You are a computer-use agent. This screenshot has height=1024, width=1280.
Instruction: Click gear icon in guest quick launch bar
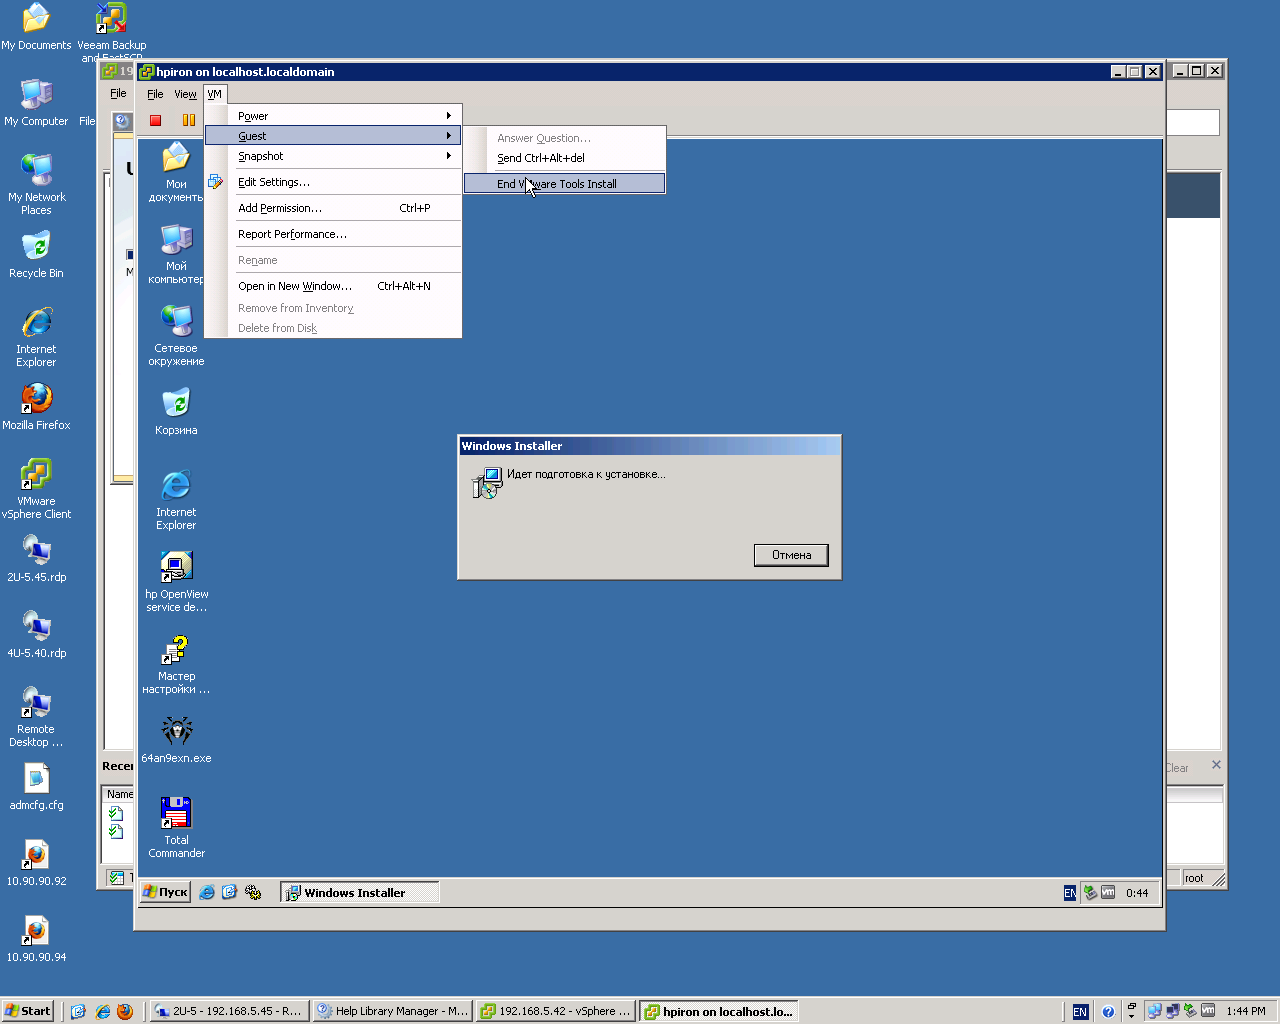253,892
